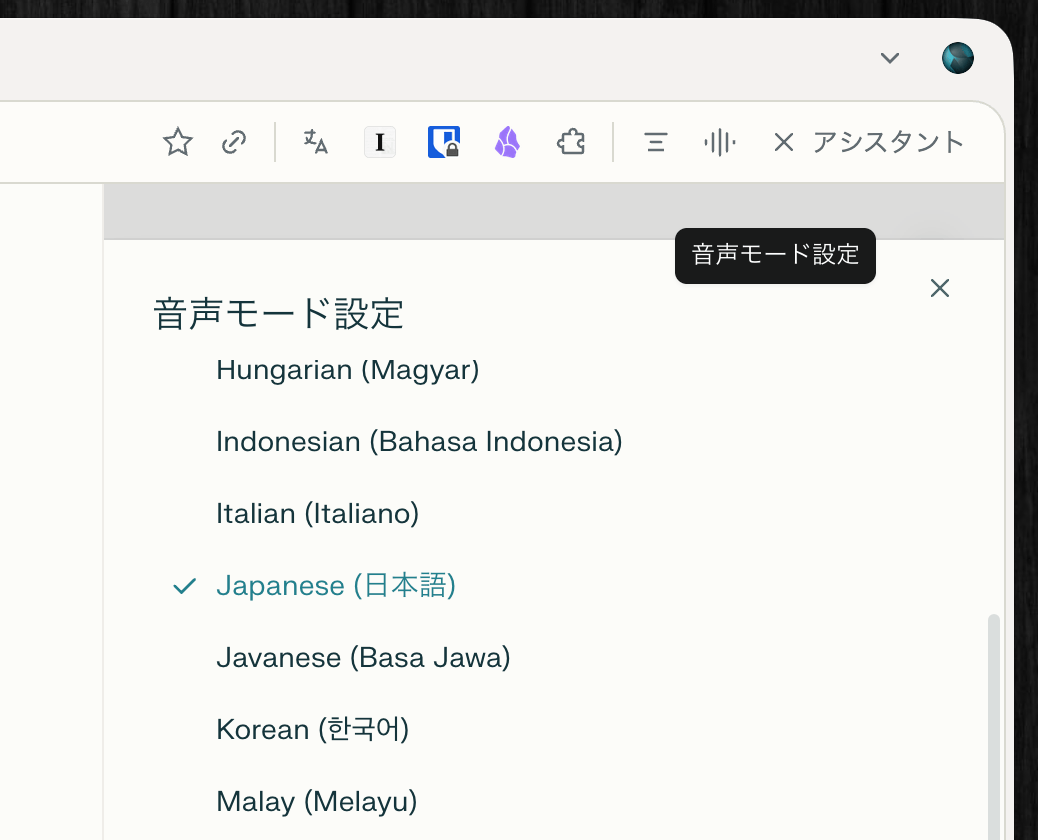
Task: Click the bookmark star icon
Action: pos(177,143)
